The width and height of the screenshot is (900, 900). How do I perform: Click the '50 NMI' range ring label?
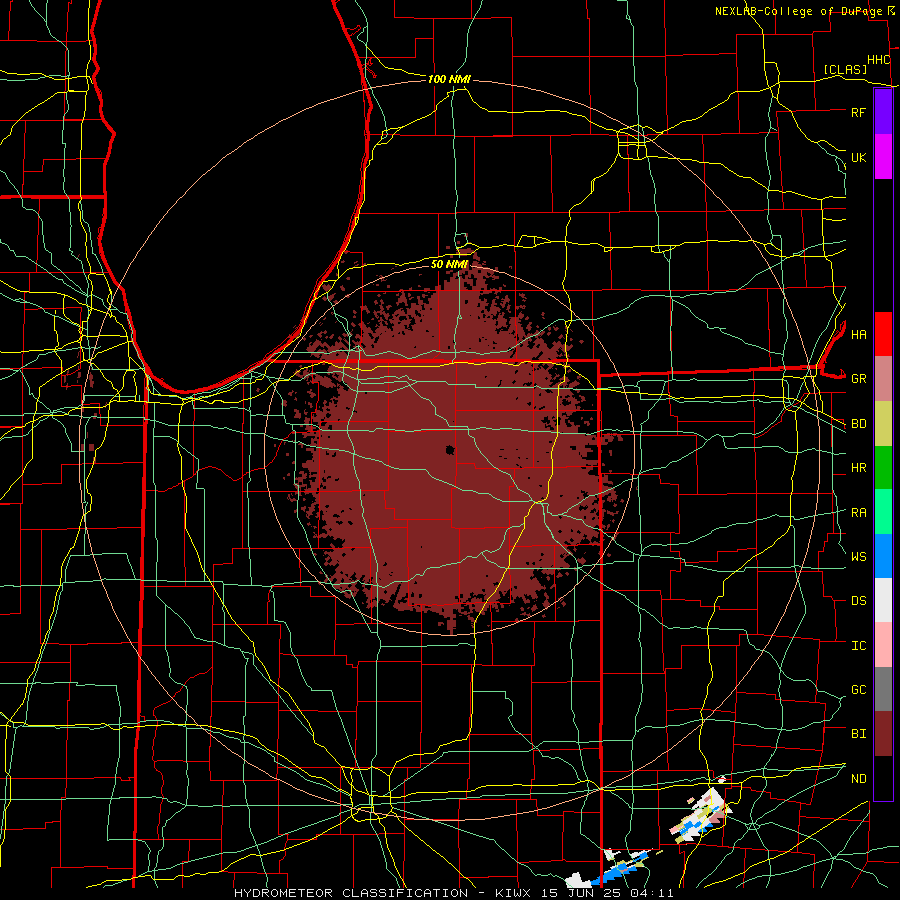tap(449, 264)
